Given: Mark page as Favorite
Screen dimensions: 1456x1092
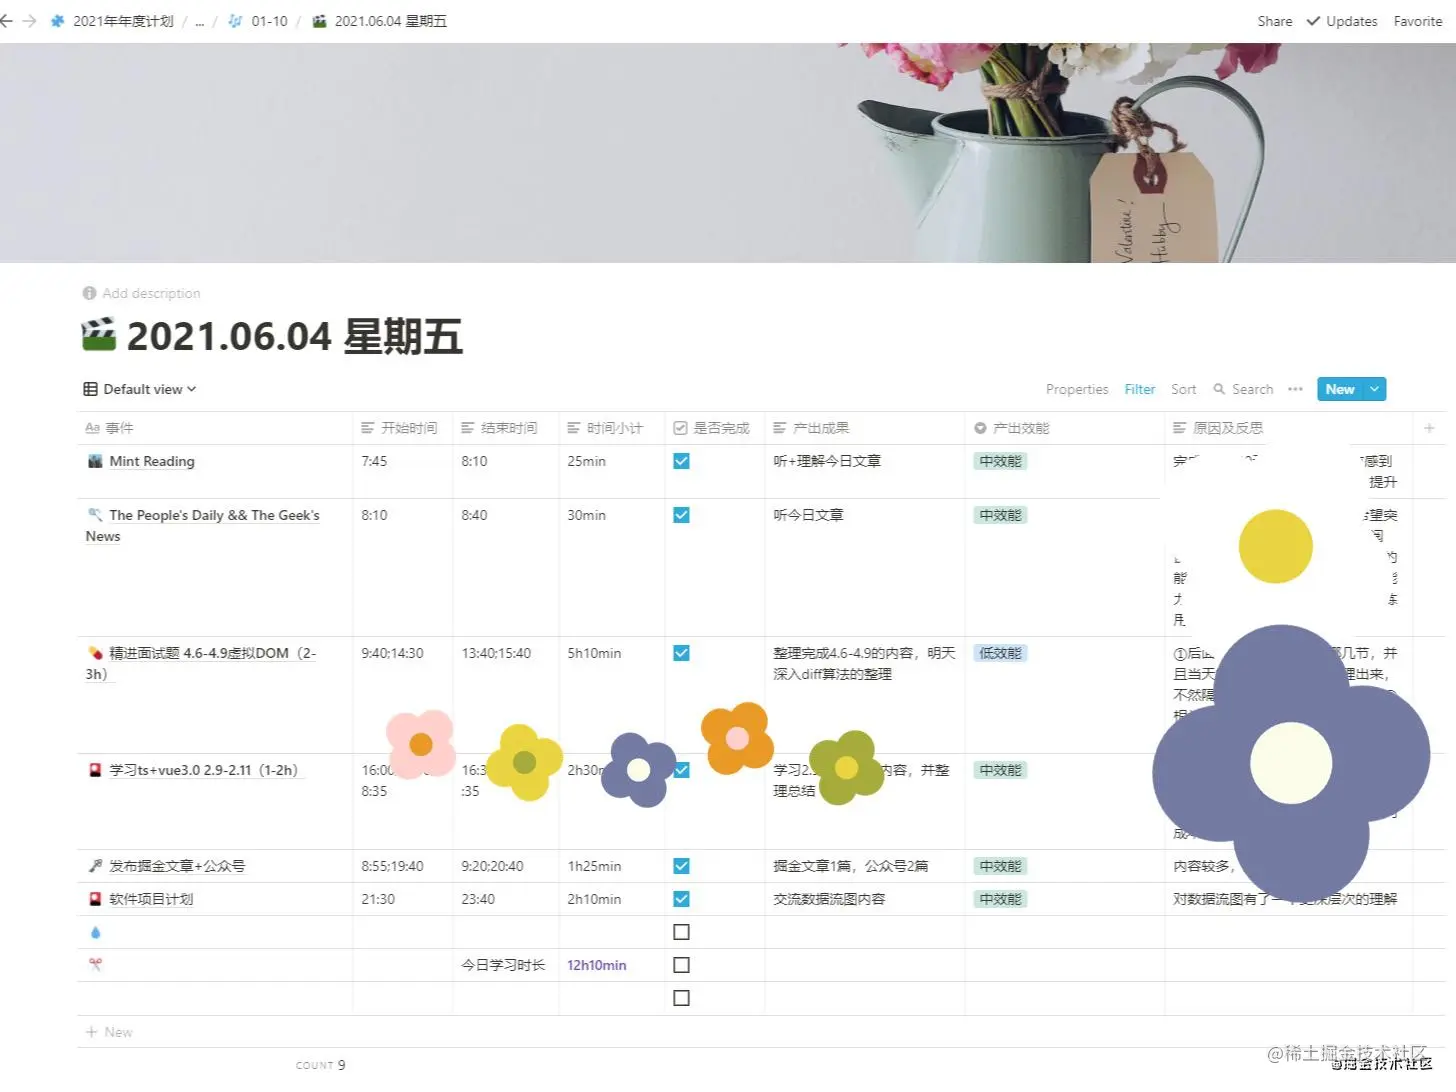Looking at the screenshot, I should tap(1417, 21).
